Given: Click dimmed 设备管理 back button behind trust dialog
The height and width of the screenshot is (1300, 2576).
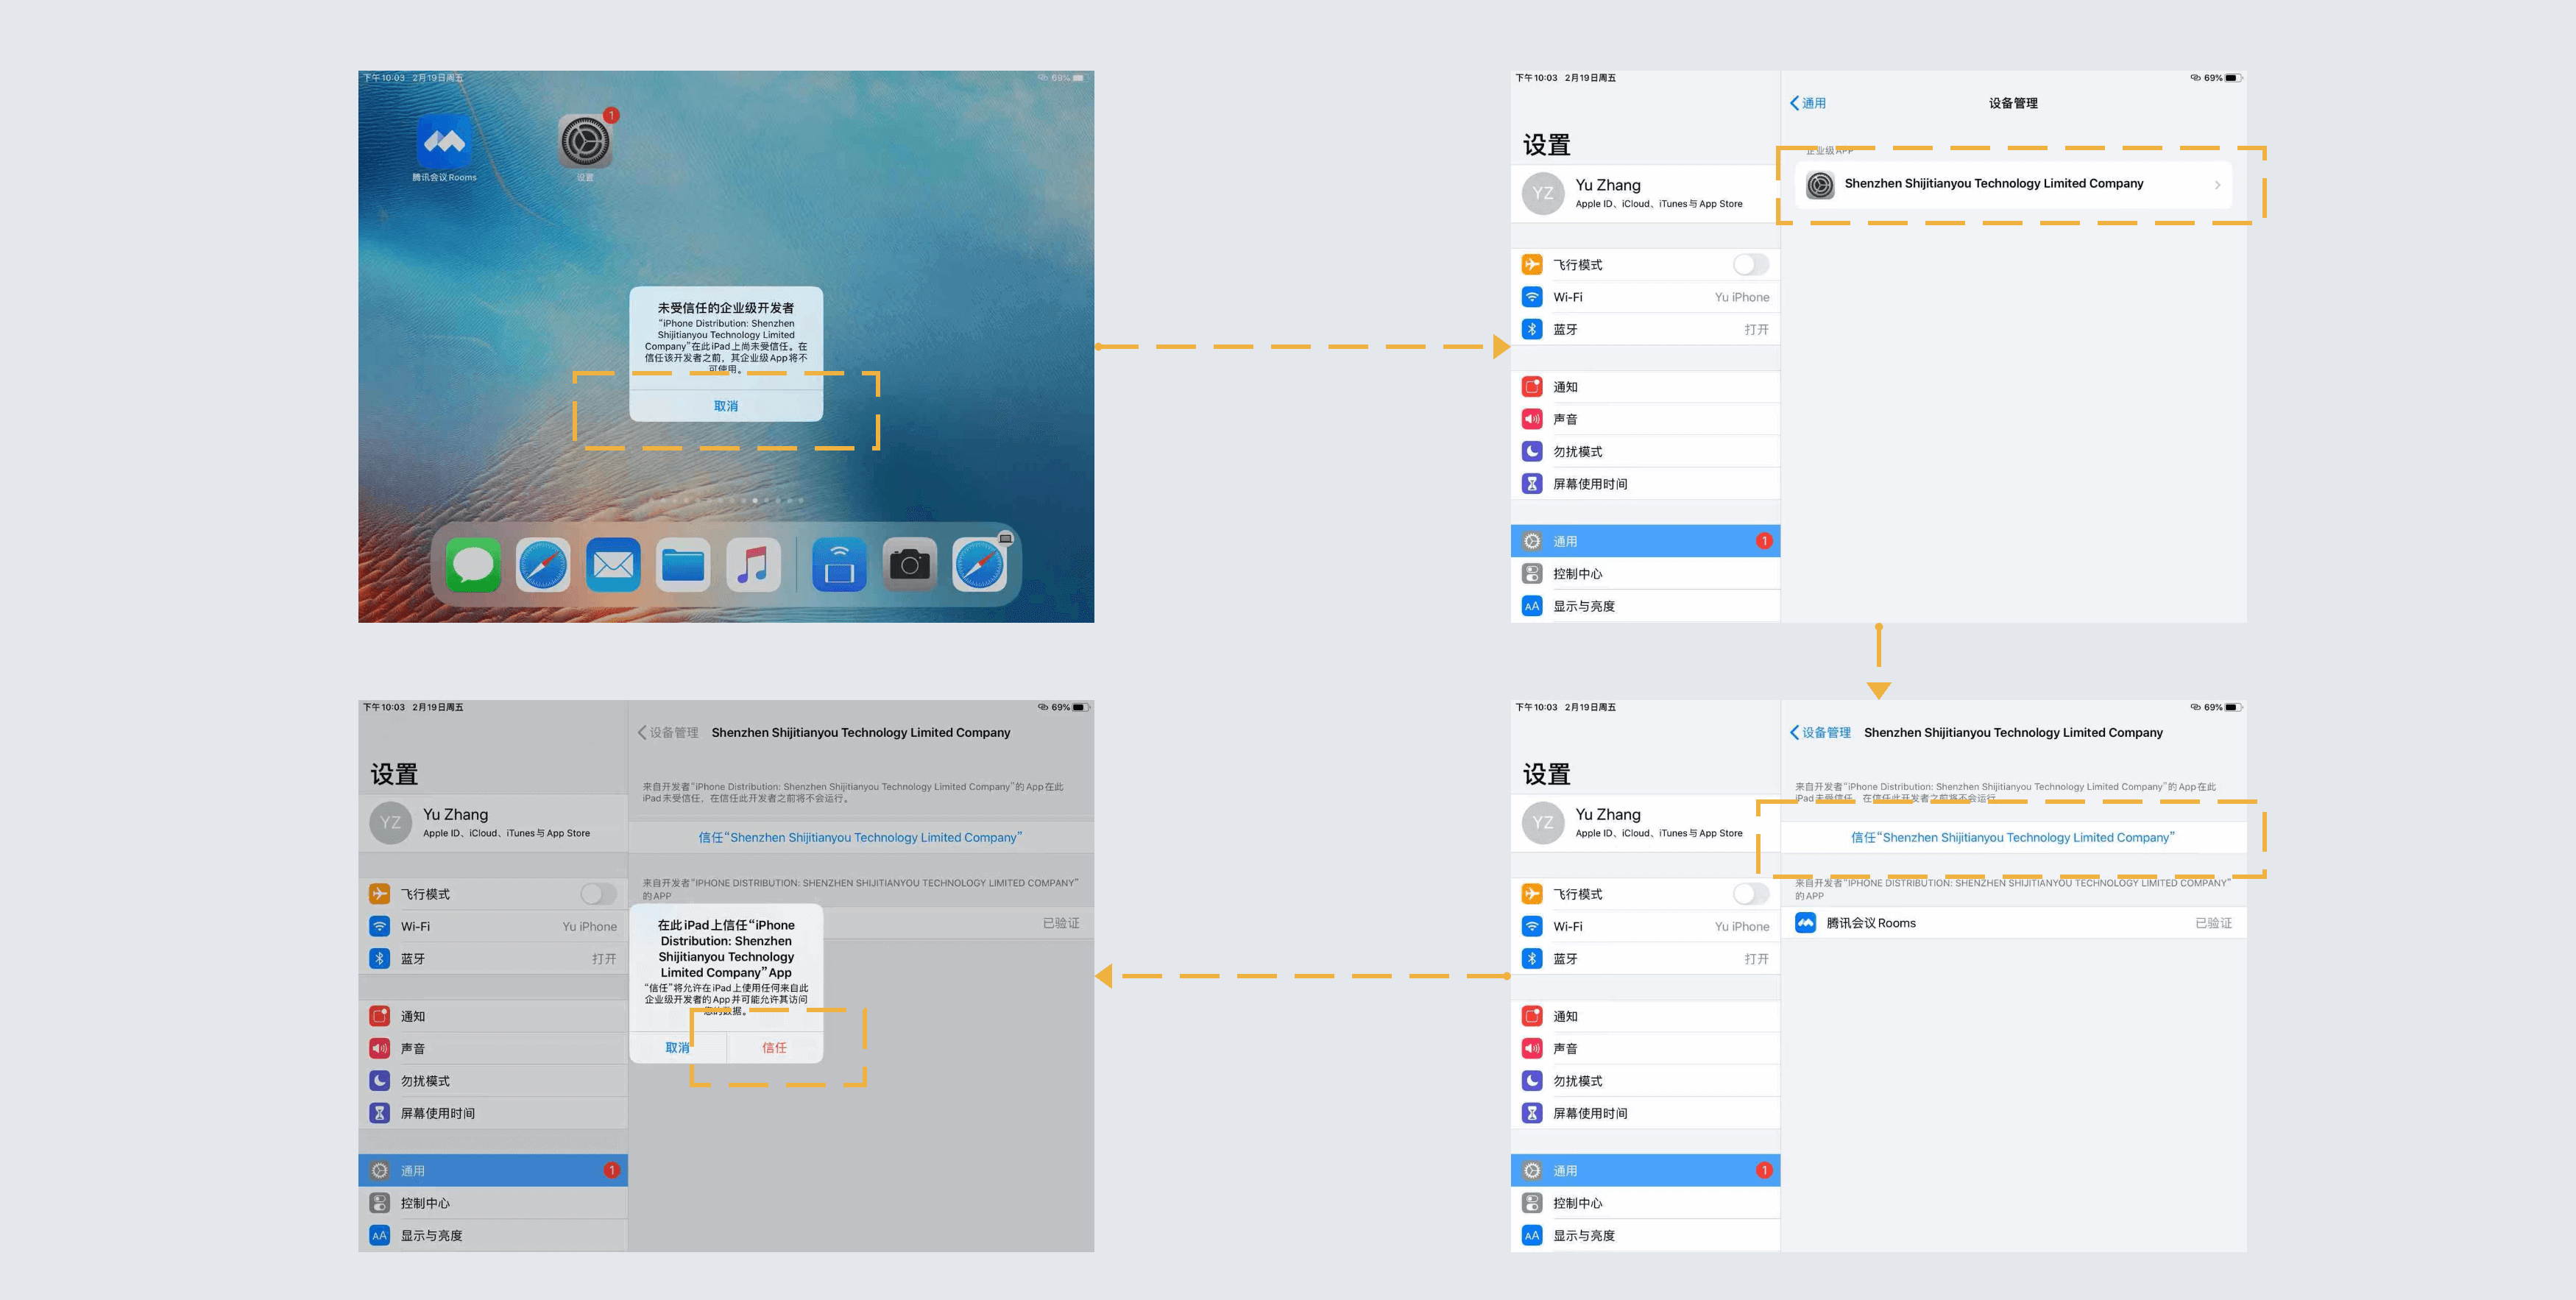Looking at the screenshot, I should [x=668, y=732].
